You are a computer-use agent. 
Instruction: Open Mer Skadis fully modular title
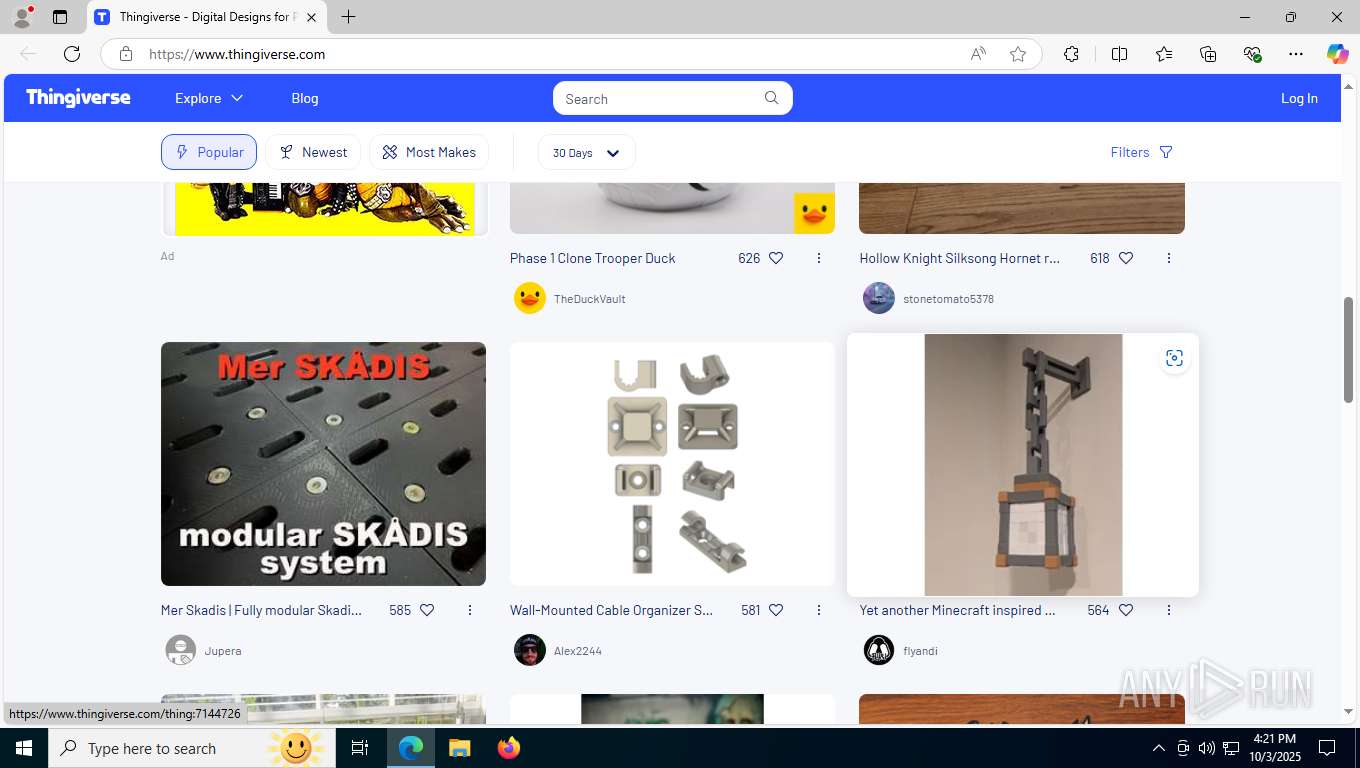[262, 610]
